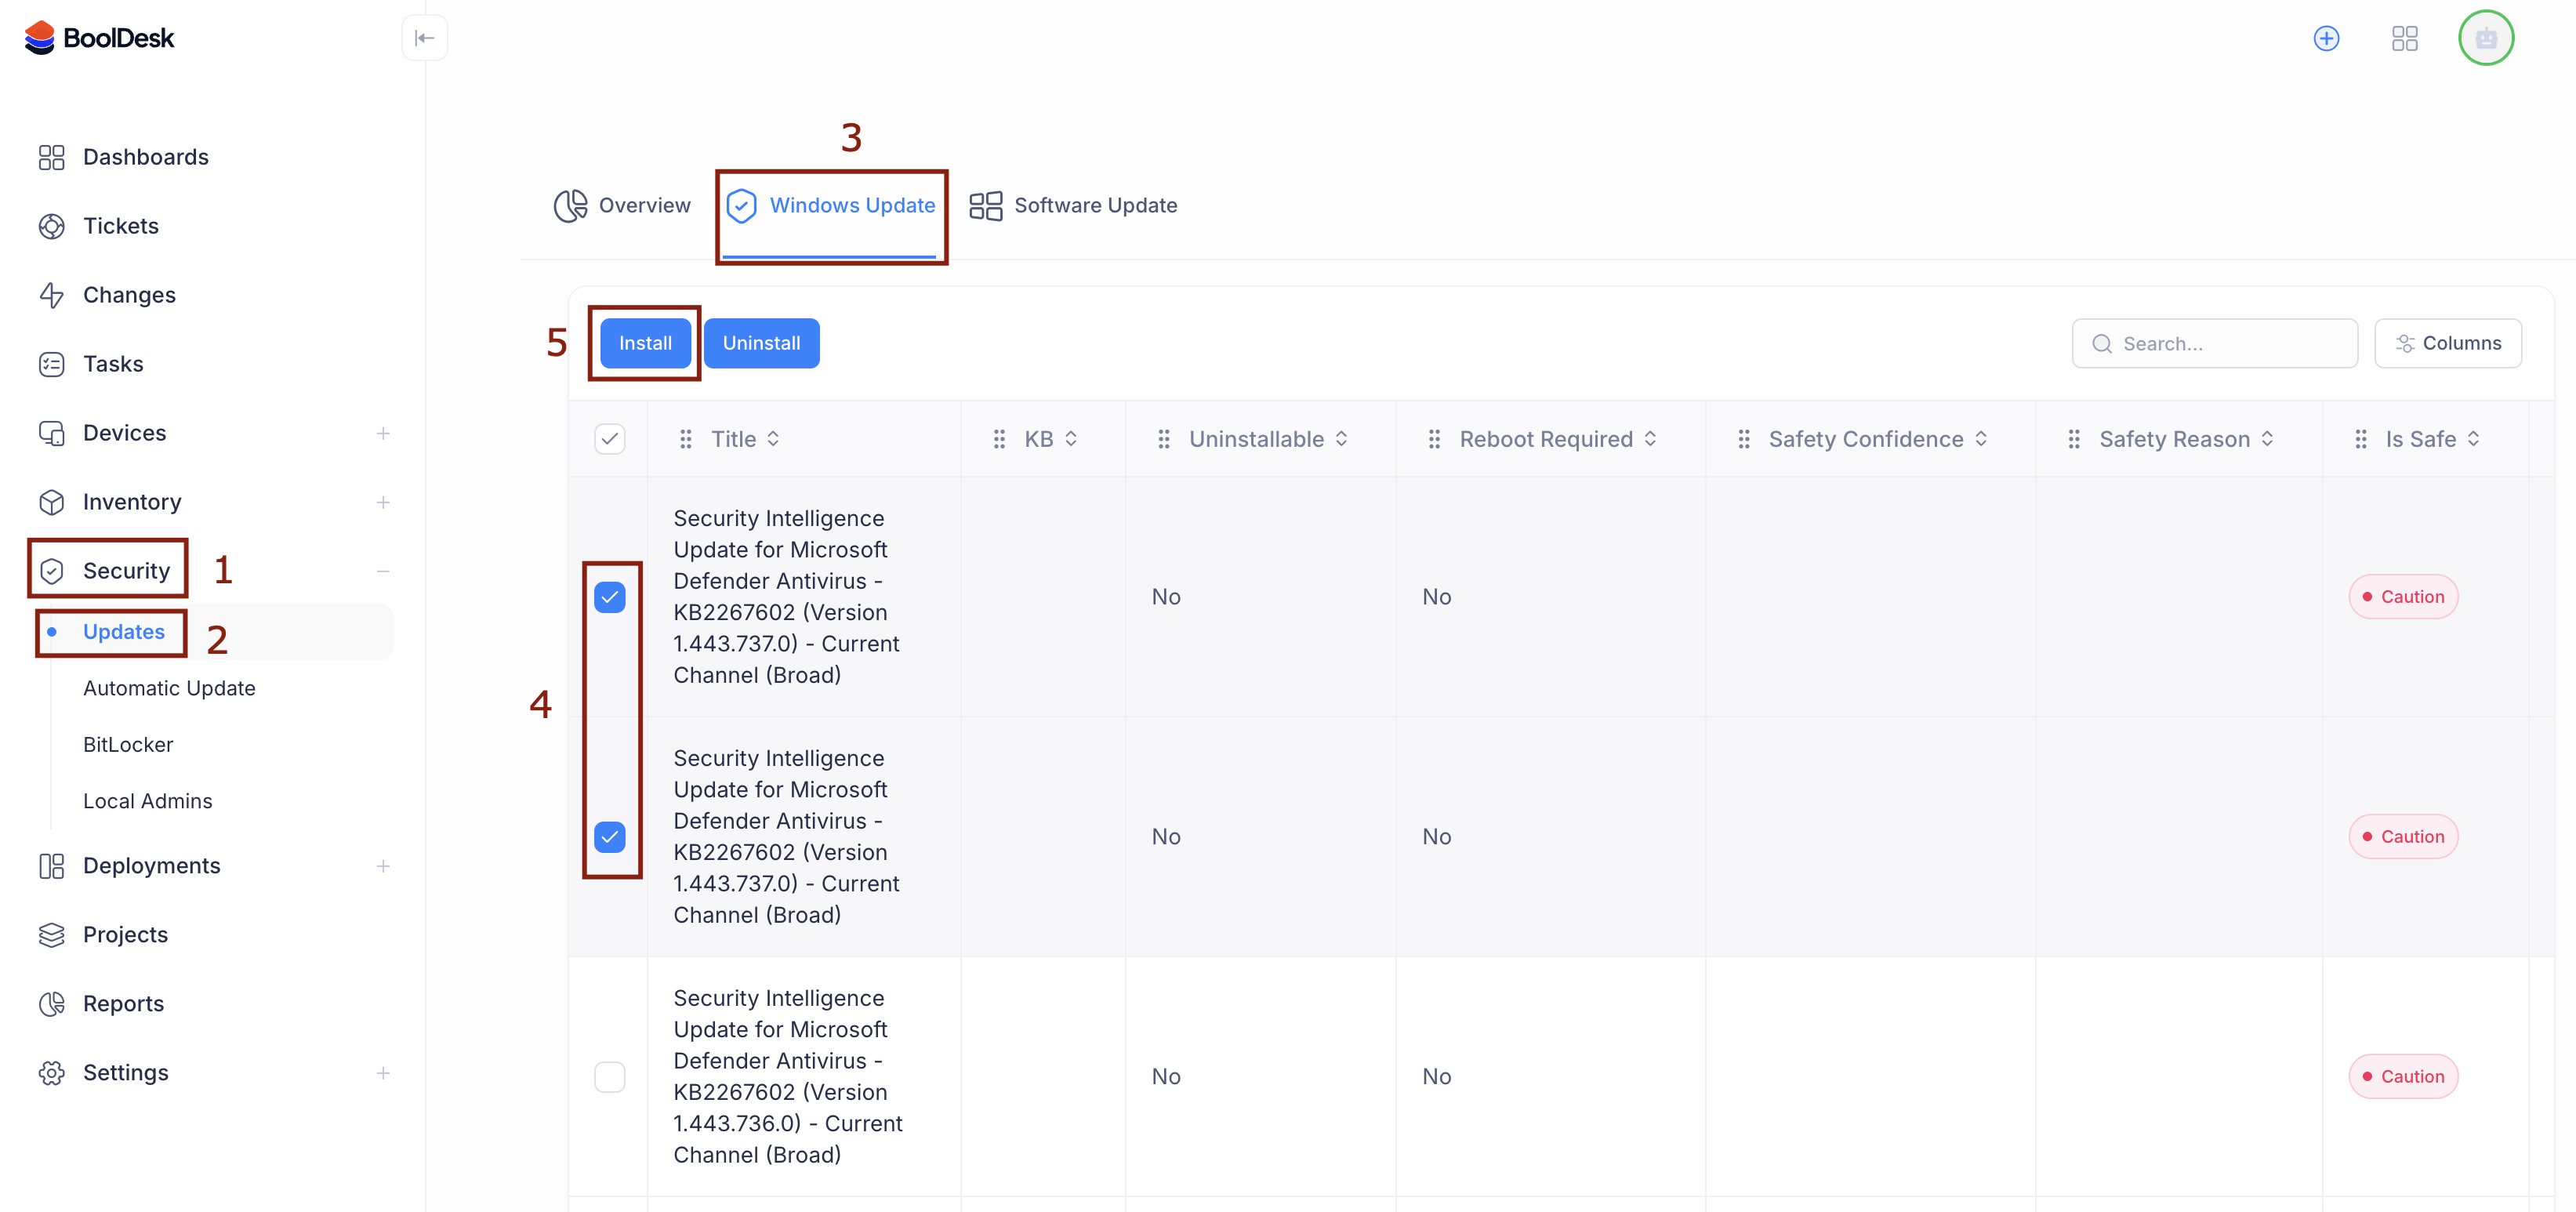Toggle the select-all header checkbox

pos(609,439)
